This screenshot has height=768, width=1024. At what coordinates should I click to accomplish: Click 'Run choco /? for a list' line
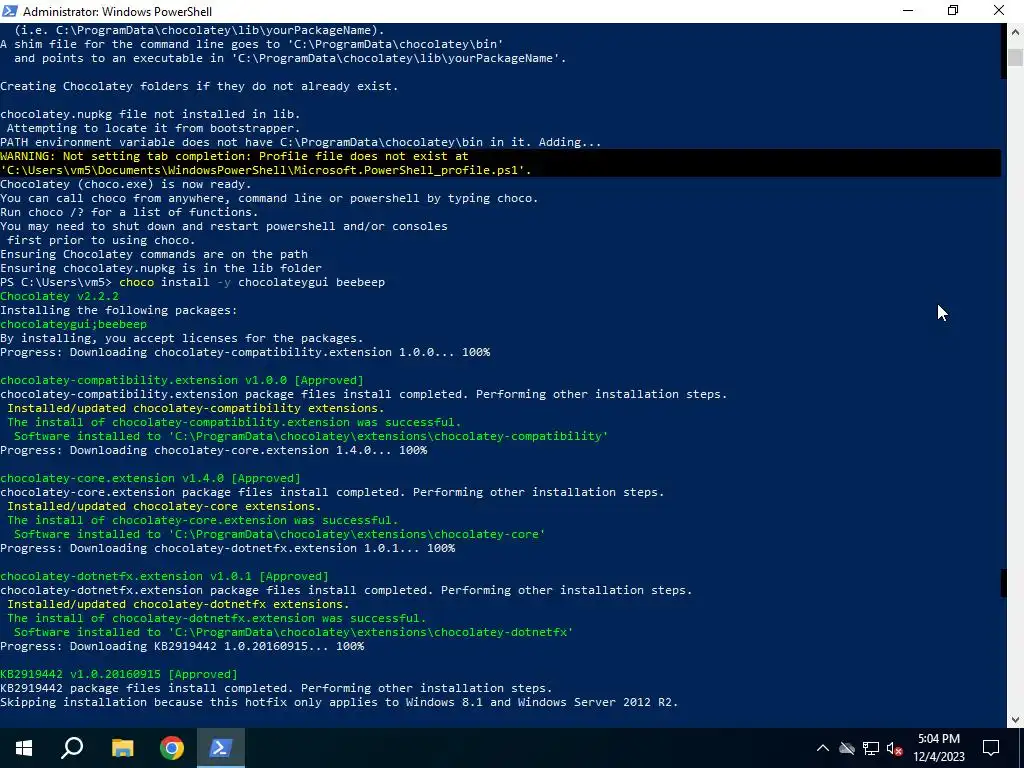click(x=129, y=212)
